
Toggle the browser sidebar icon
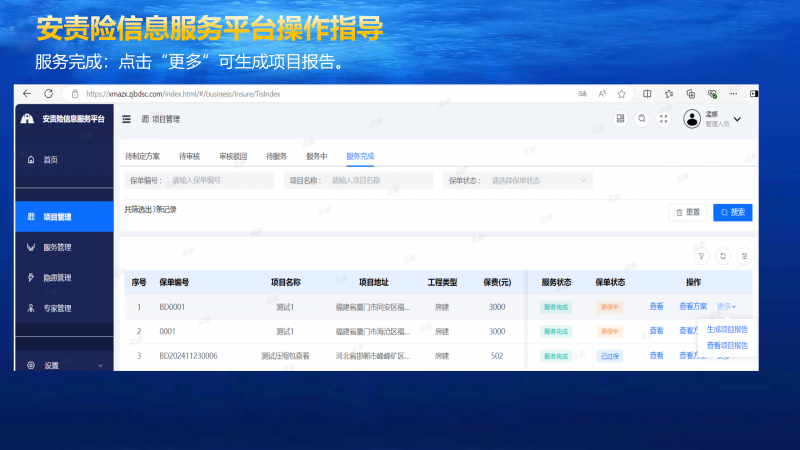click(x=754, y=94)
